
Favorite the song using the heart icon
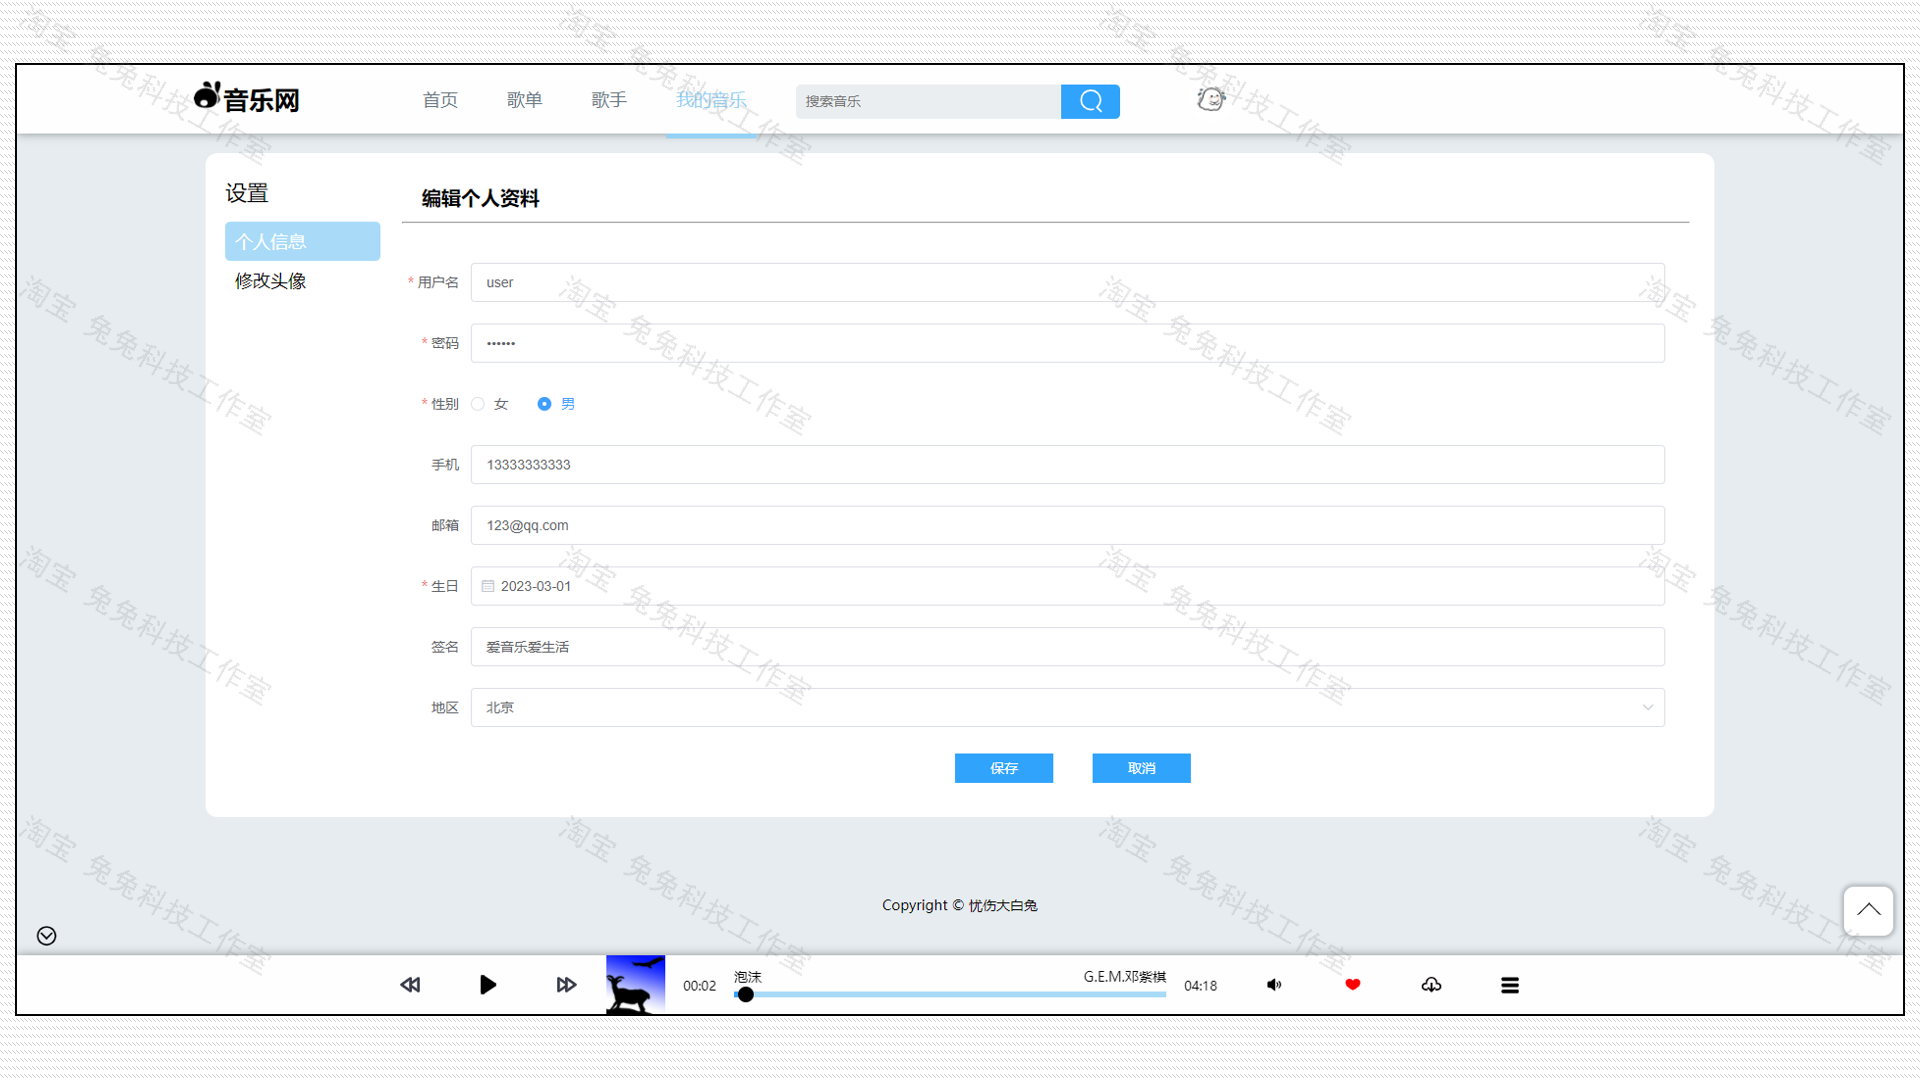(x=1352, y=984)
